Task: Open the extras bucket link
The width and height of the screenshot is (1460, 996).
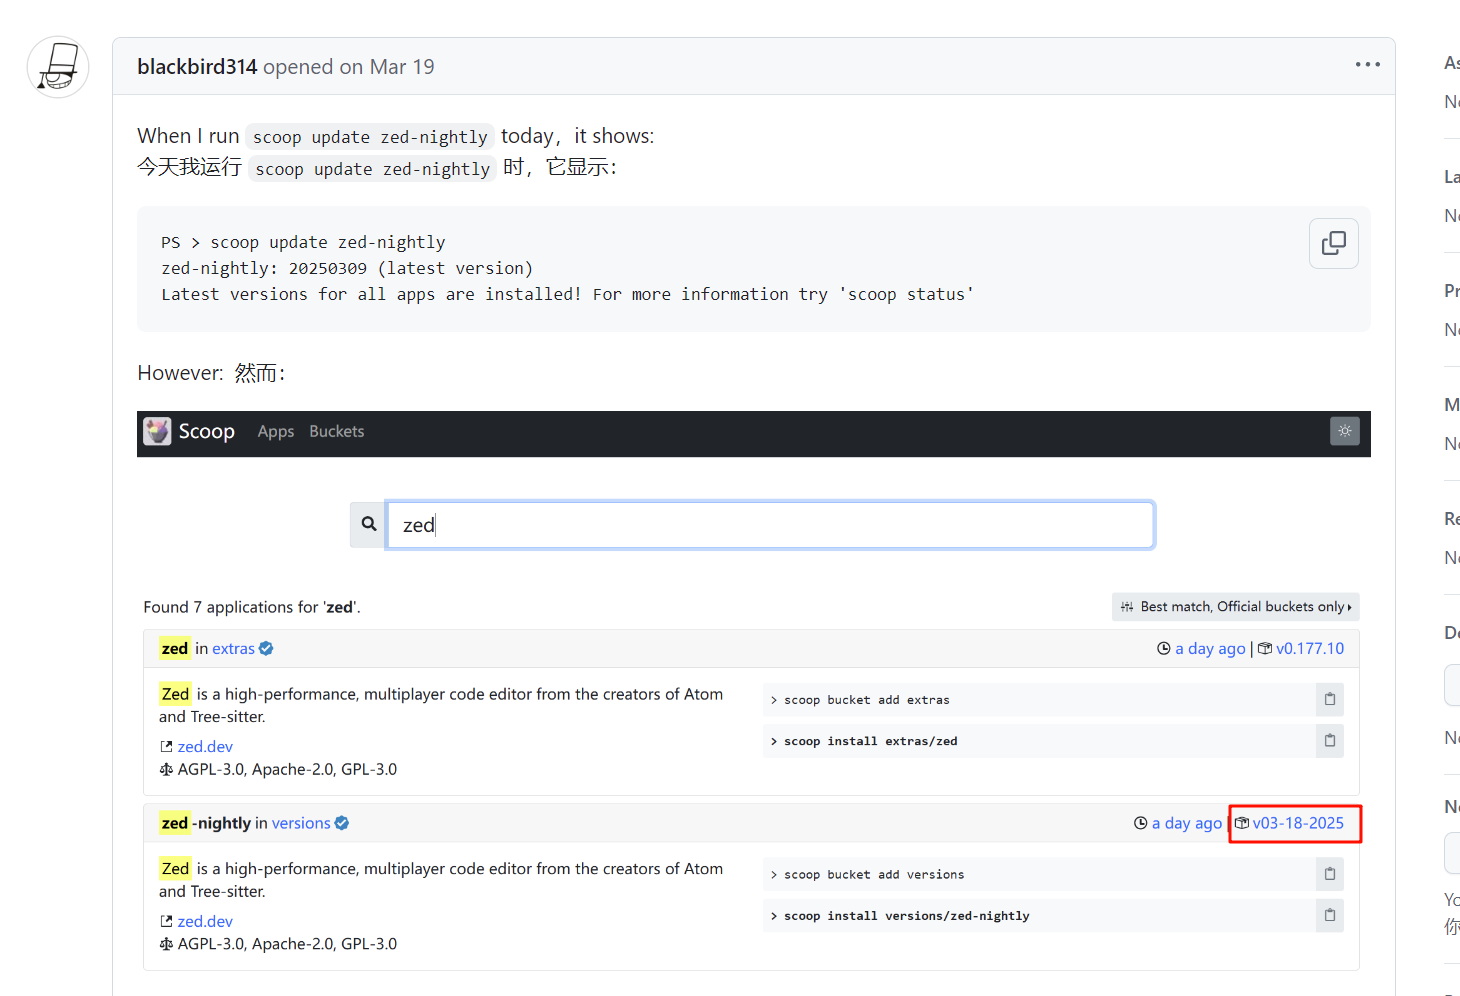Action: (x=233, y=649)
